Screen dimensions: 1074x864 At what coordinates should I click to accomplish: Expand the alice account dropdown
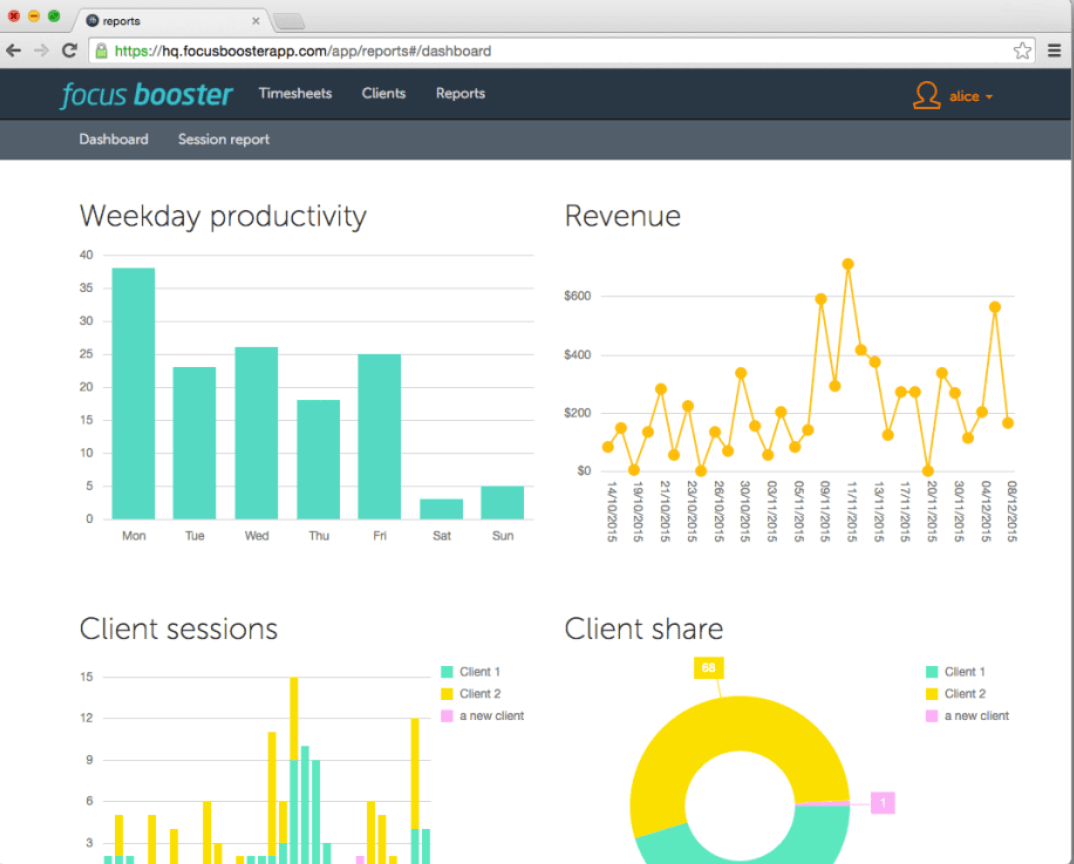click(x=970, y=96)
